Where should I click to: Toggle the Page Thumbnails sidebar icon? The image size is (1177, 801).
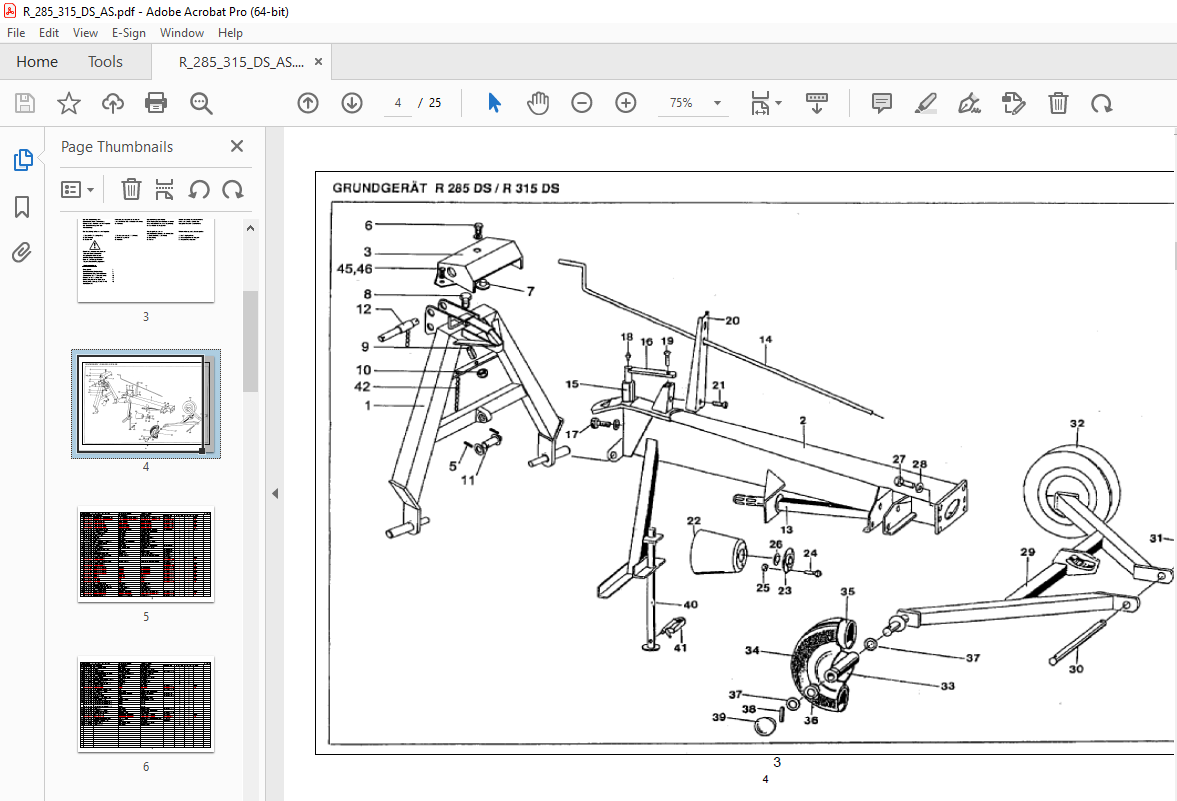tap(23, 160)
